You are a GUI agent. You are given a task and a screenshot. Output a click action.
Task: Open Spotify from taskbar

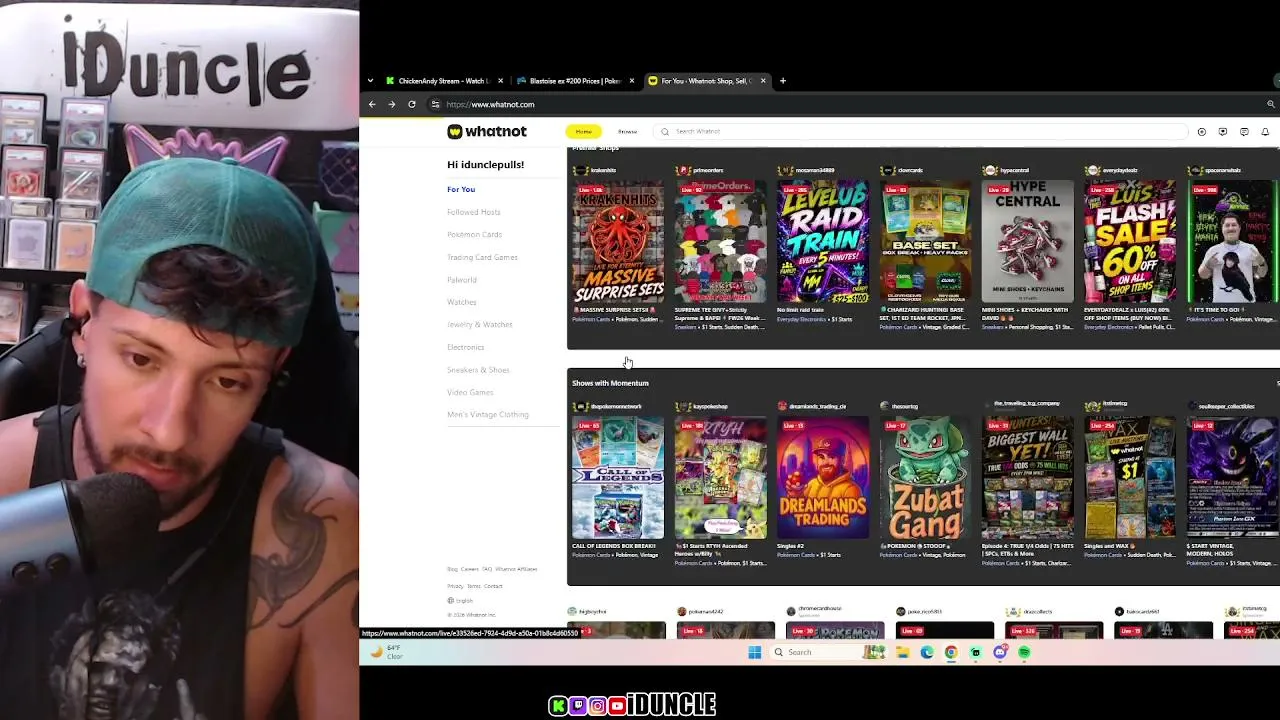point(1025,652)
